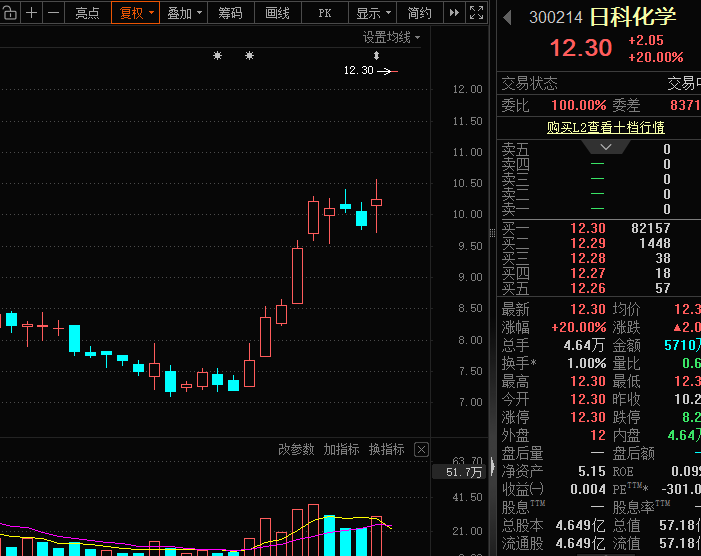Toggle fullscreen chart icon
Image resolution: width=701 pixels, height=556 pixels.
pyautogui.click(x=476, y=13)
